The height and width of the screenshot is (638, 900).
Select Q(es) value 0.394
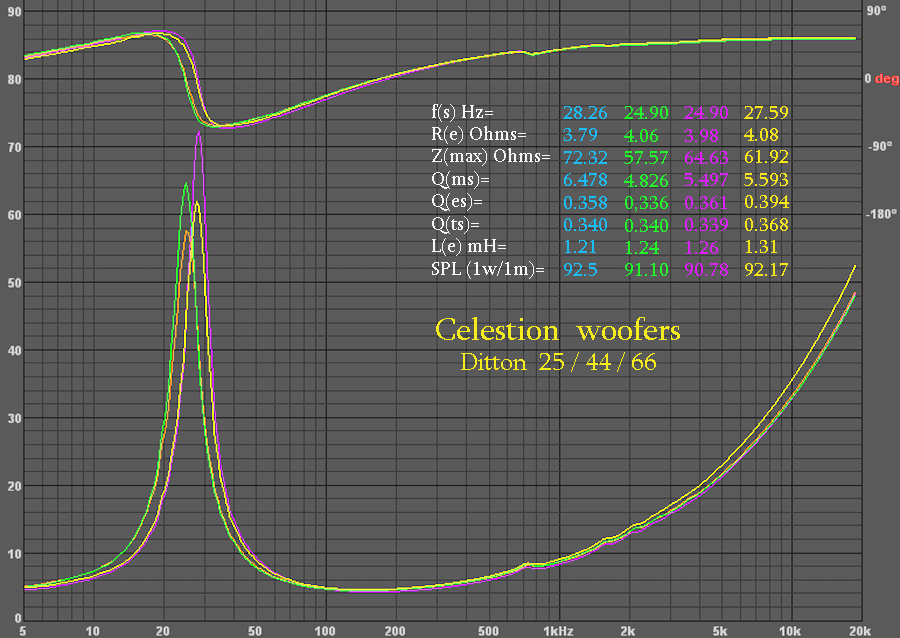tap(766, 202)
